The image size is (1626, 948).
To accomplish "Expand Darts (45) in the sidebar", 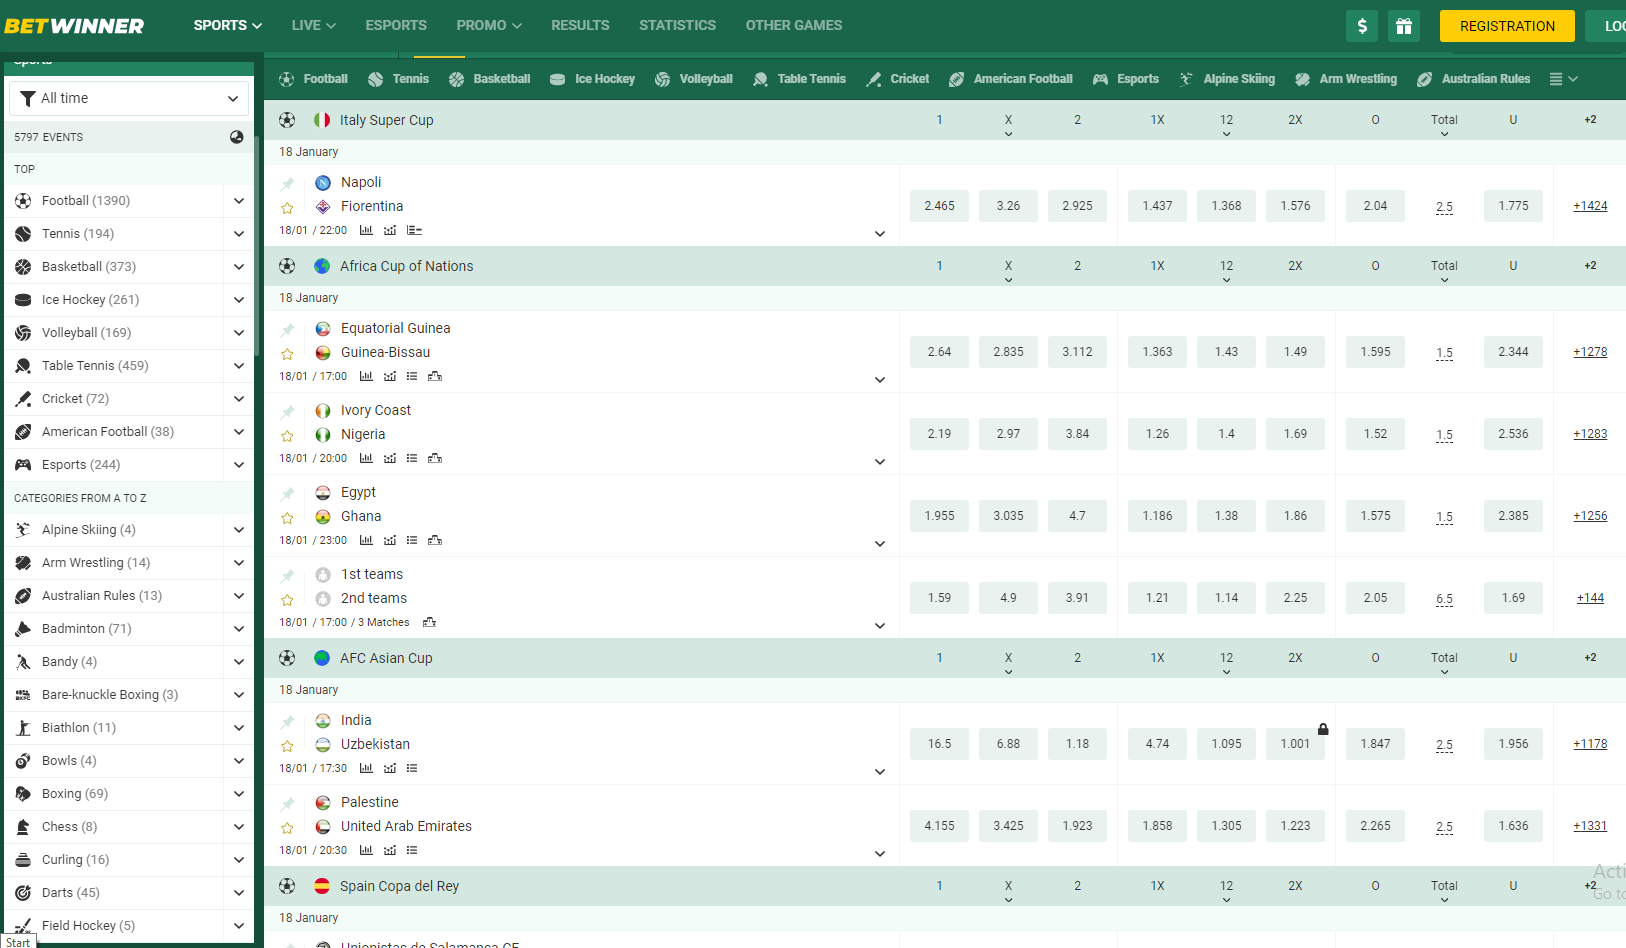I will [238, 893].
